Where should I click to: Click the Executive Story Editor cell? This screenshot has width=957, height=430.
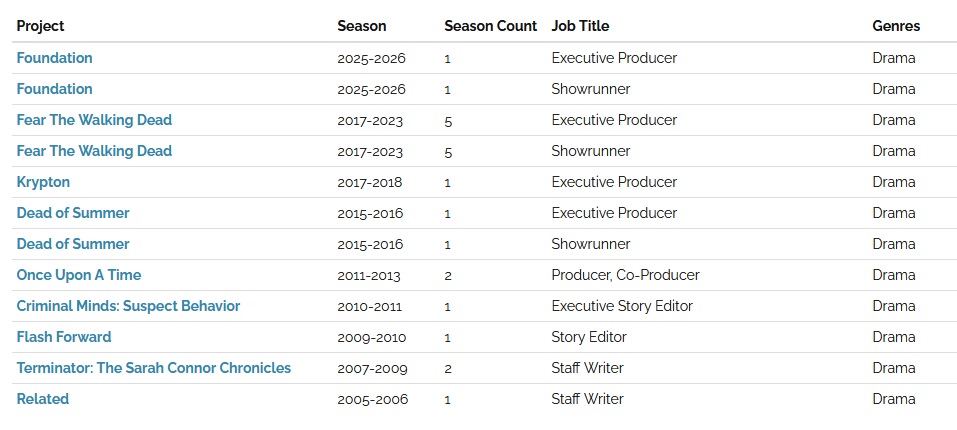(622, 306)
